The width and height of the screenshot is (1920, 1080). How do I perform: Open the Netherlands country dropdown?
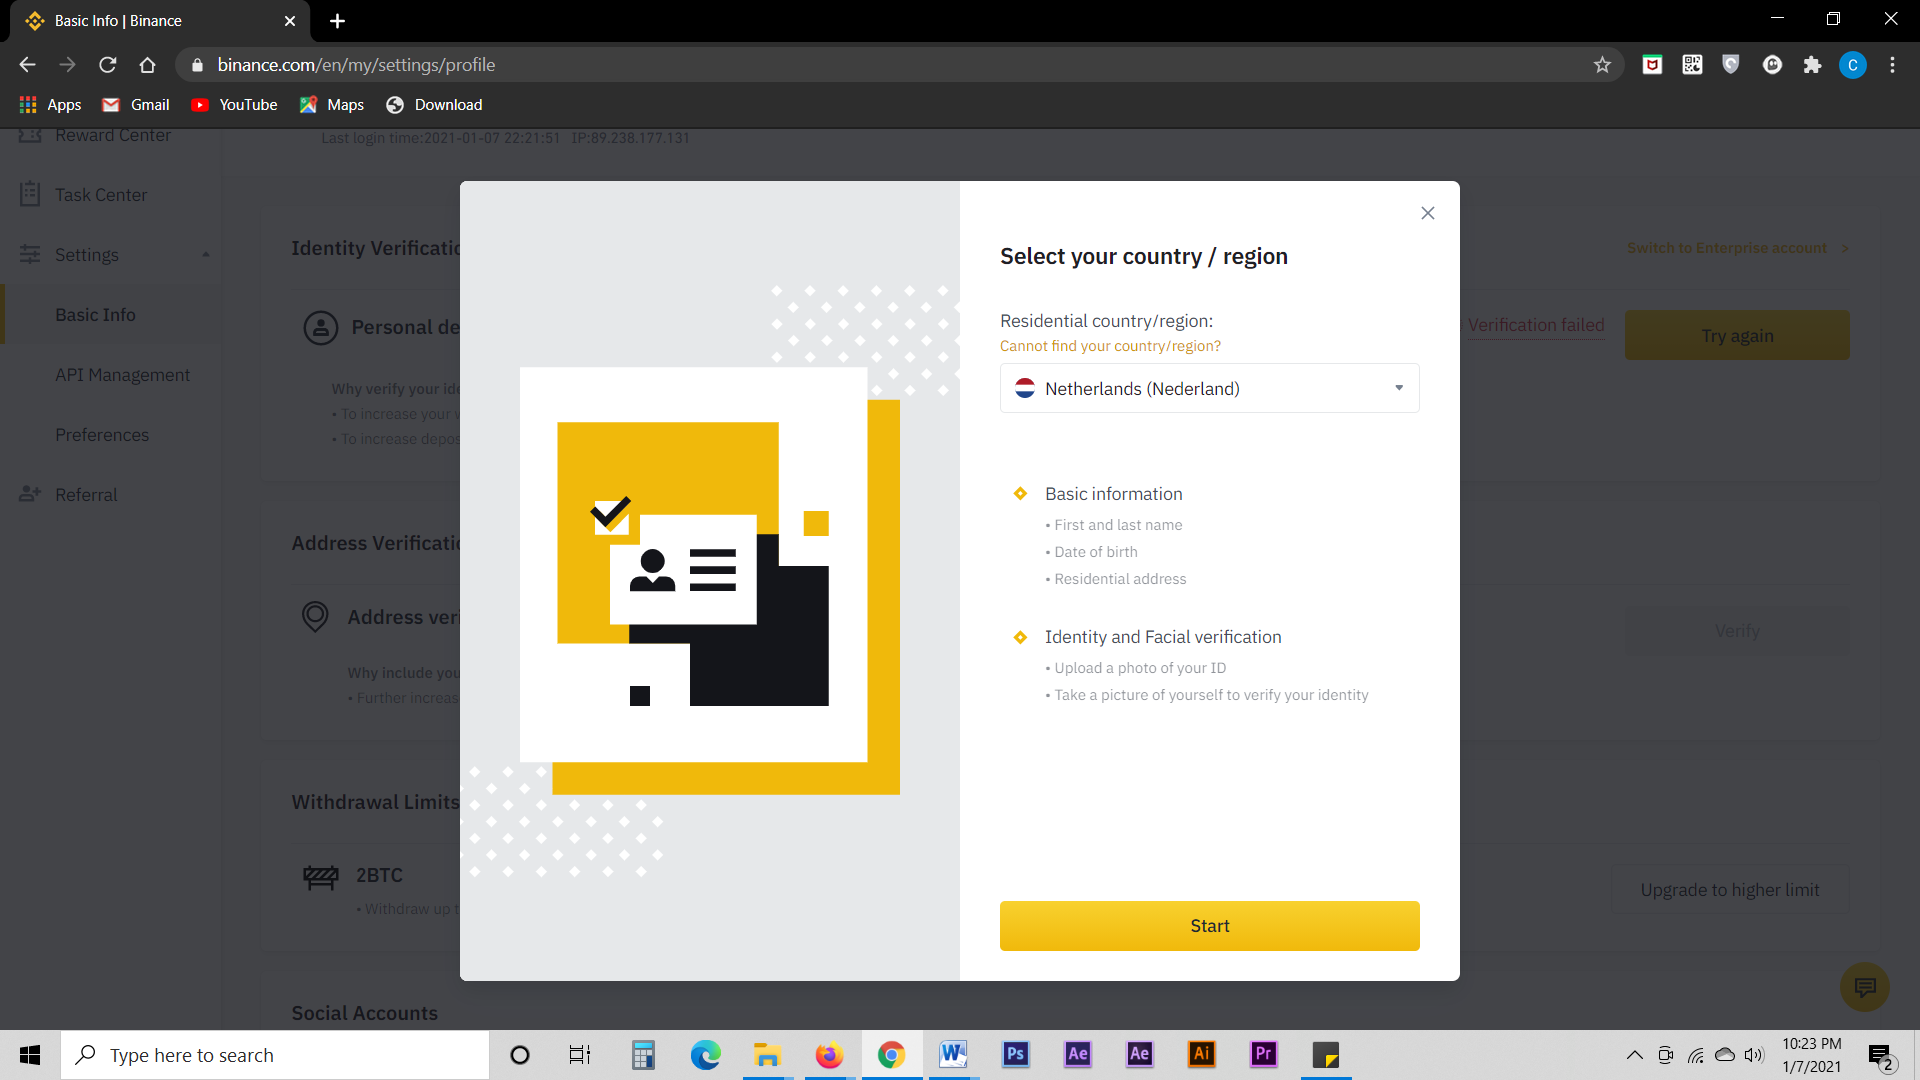click(x=1209, y=388)
